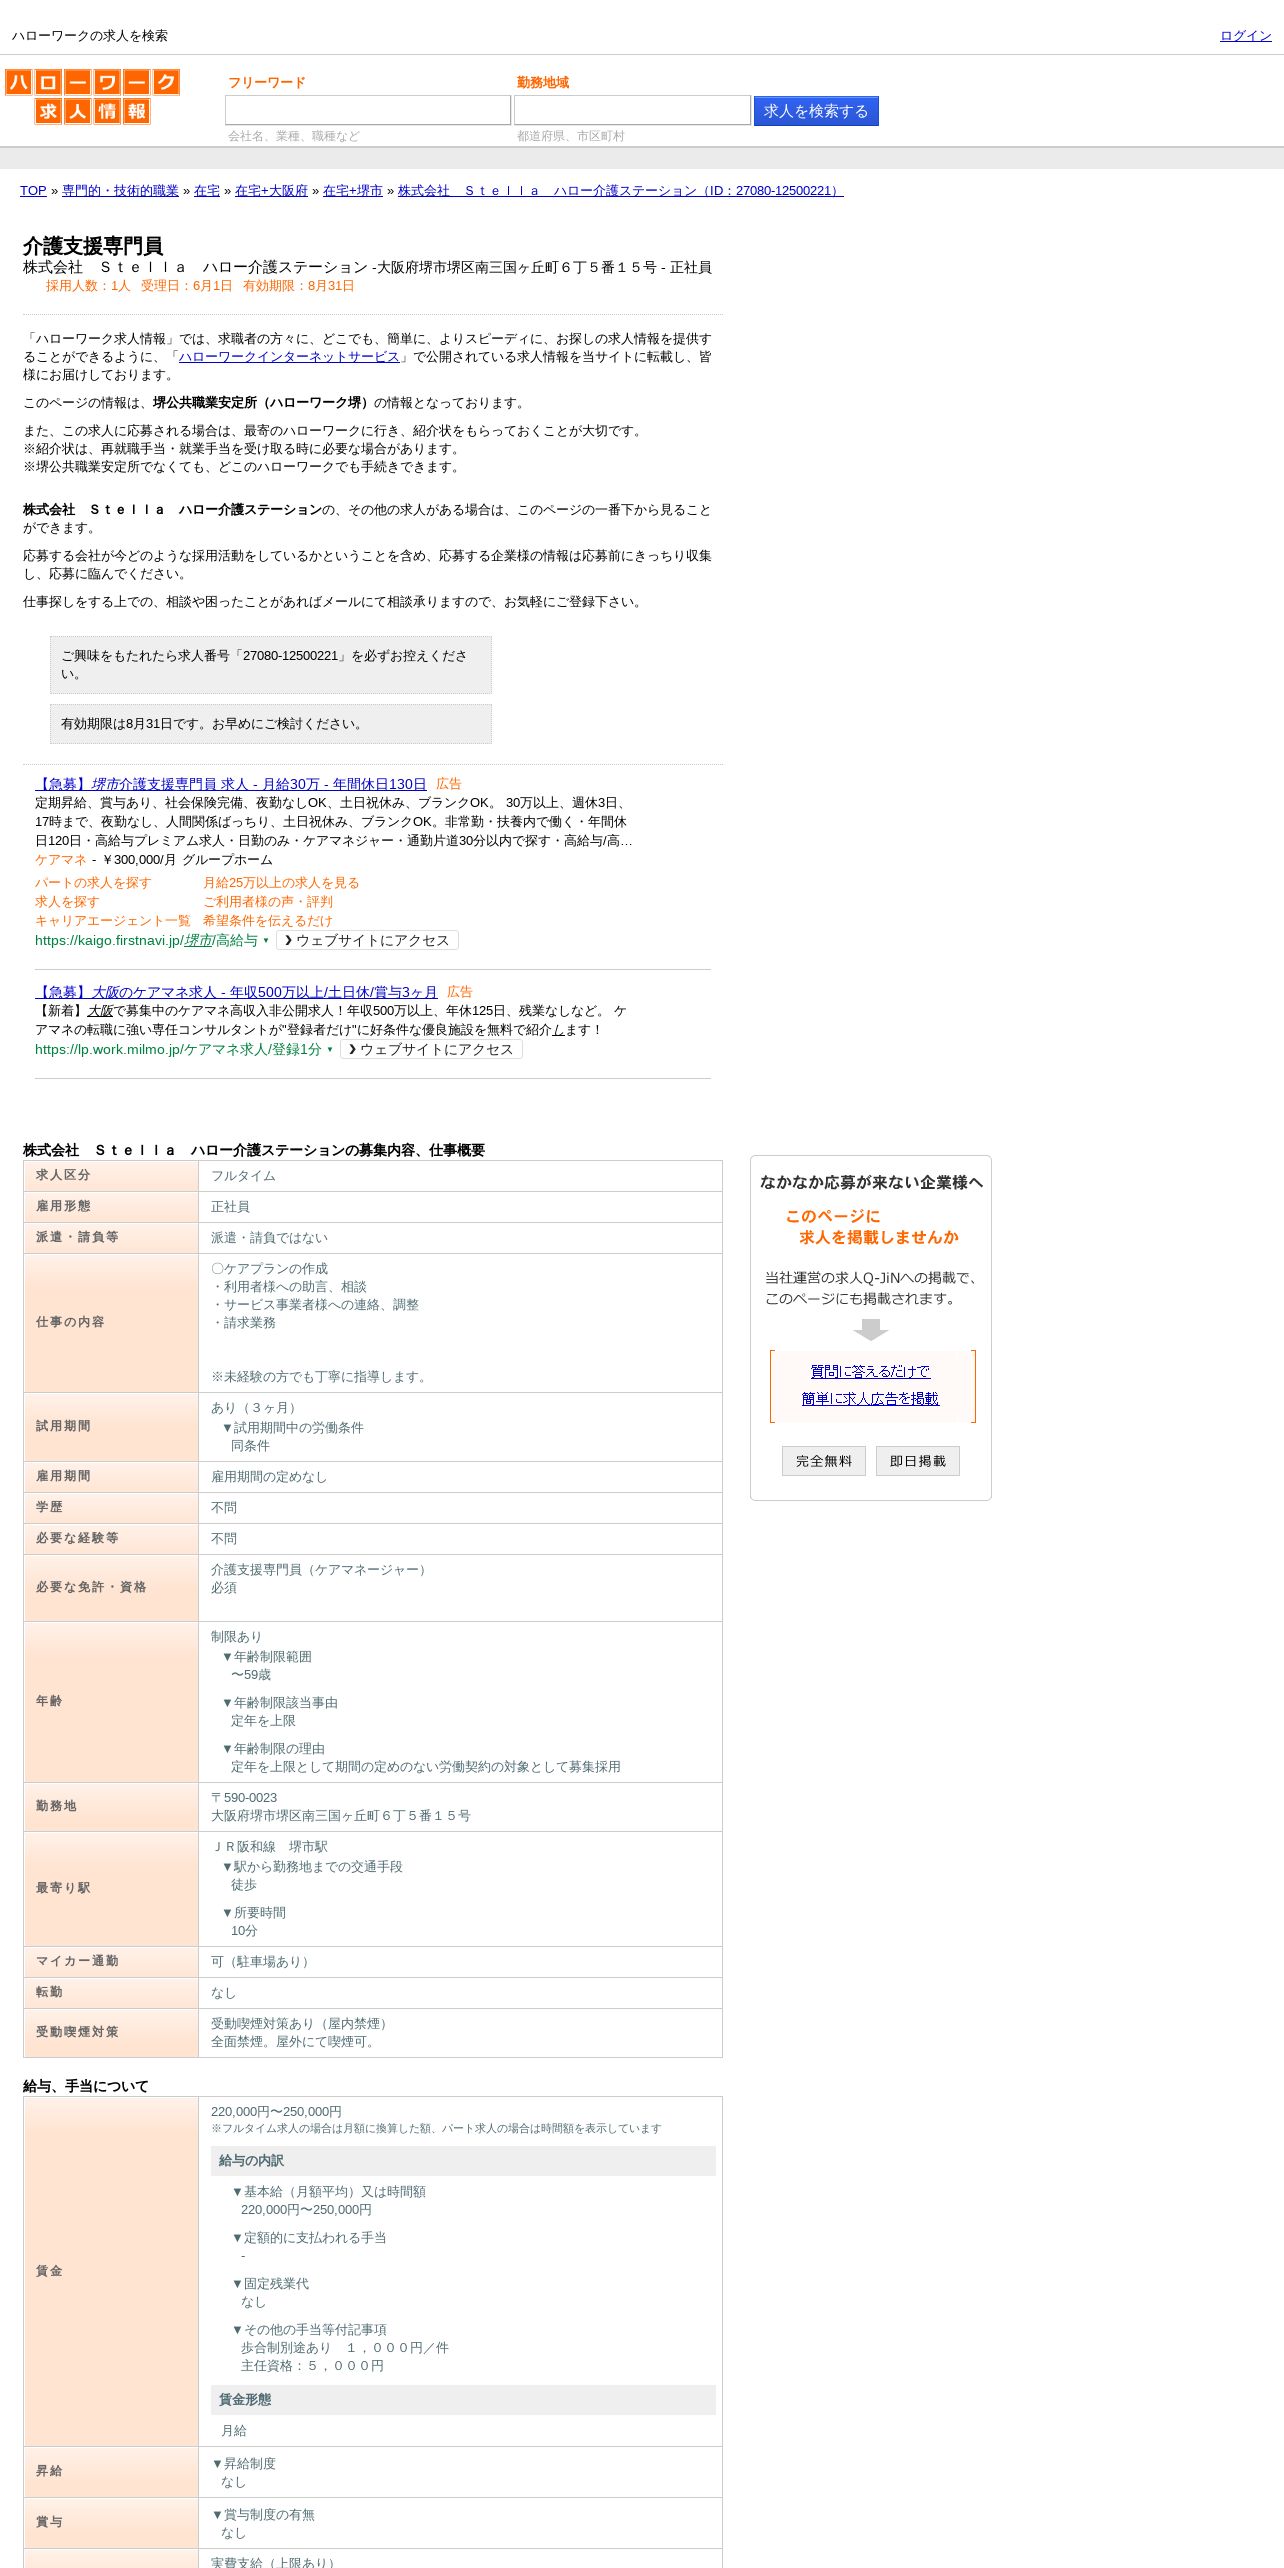Click the 月給 wage type text
This screenshot has width=1284, height=2568.
[x=234, y=2431]
